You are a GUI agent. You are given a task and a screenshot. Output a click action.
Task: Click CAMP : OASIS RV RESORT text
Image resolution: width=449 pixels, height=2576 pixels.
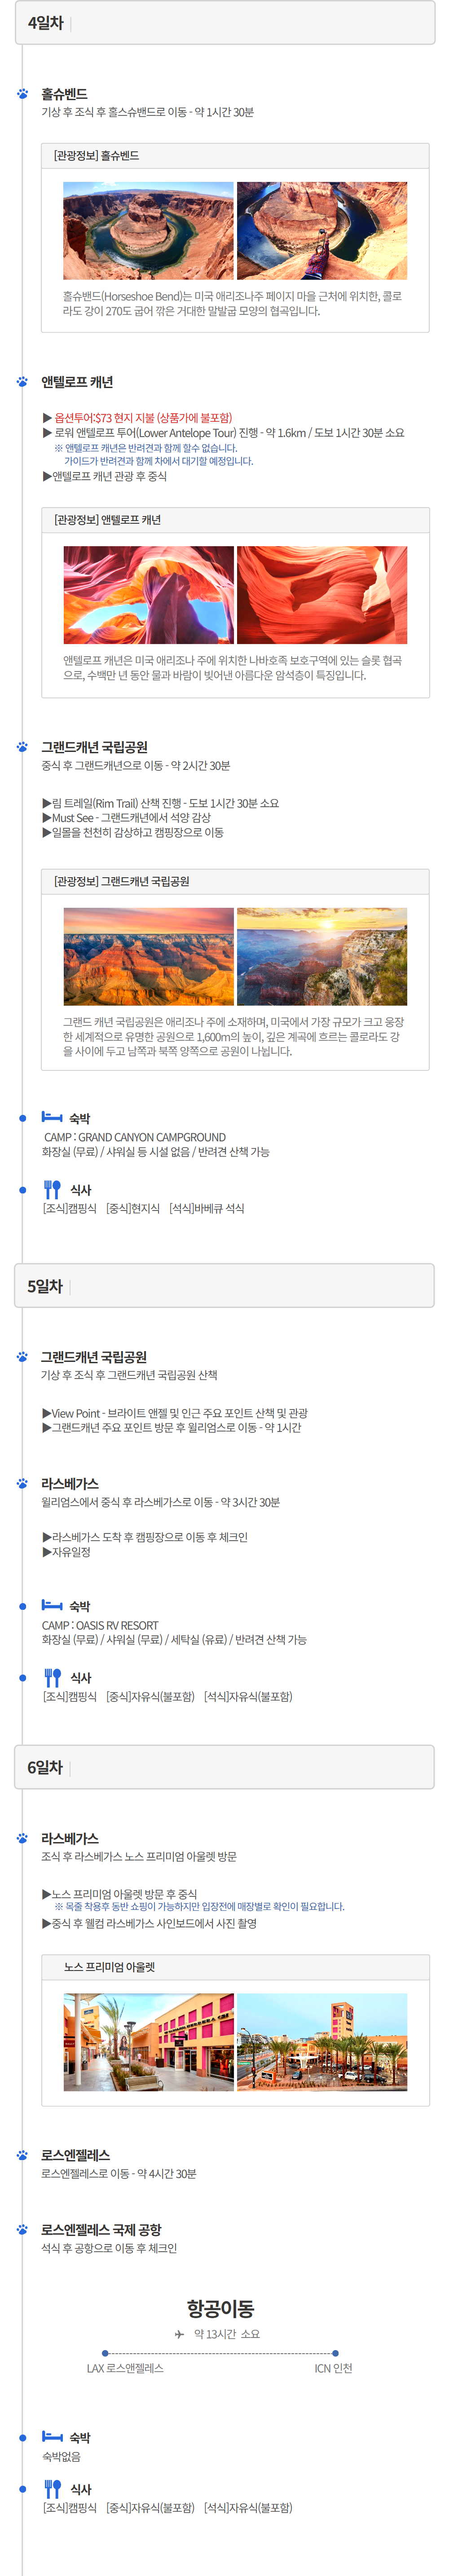tap(100, 1625)
